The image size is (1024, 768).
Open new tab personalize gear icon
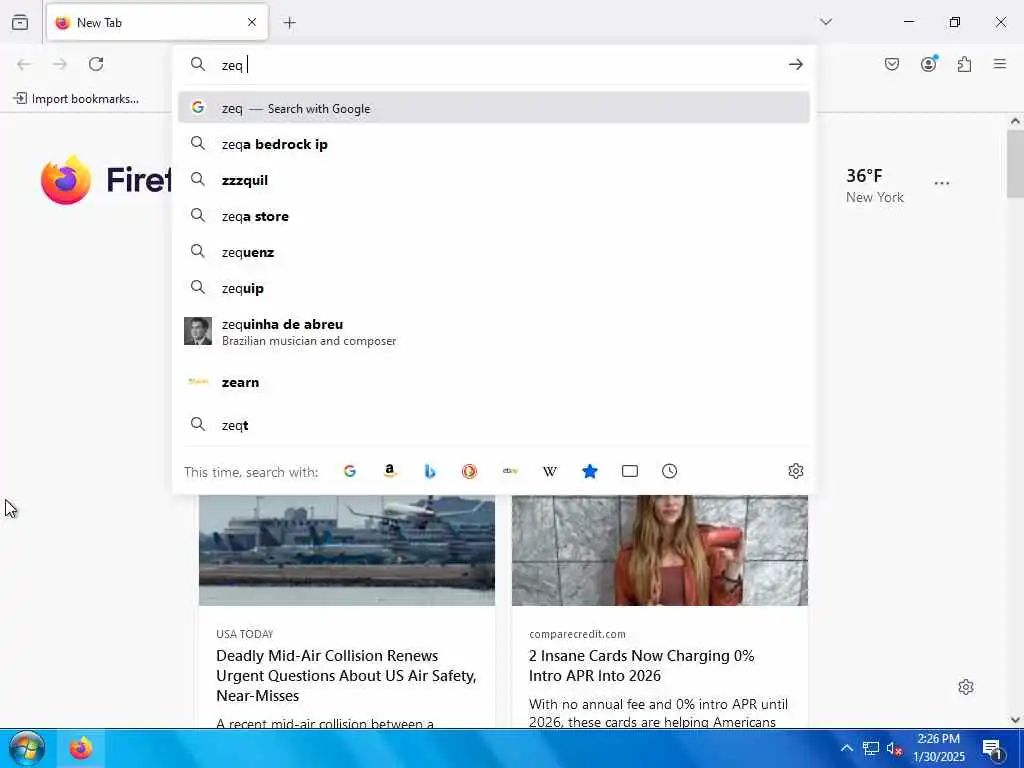coord(966,687)
